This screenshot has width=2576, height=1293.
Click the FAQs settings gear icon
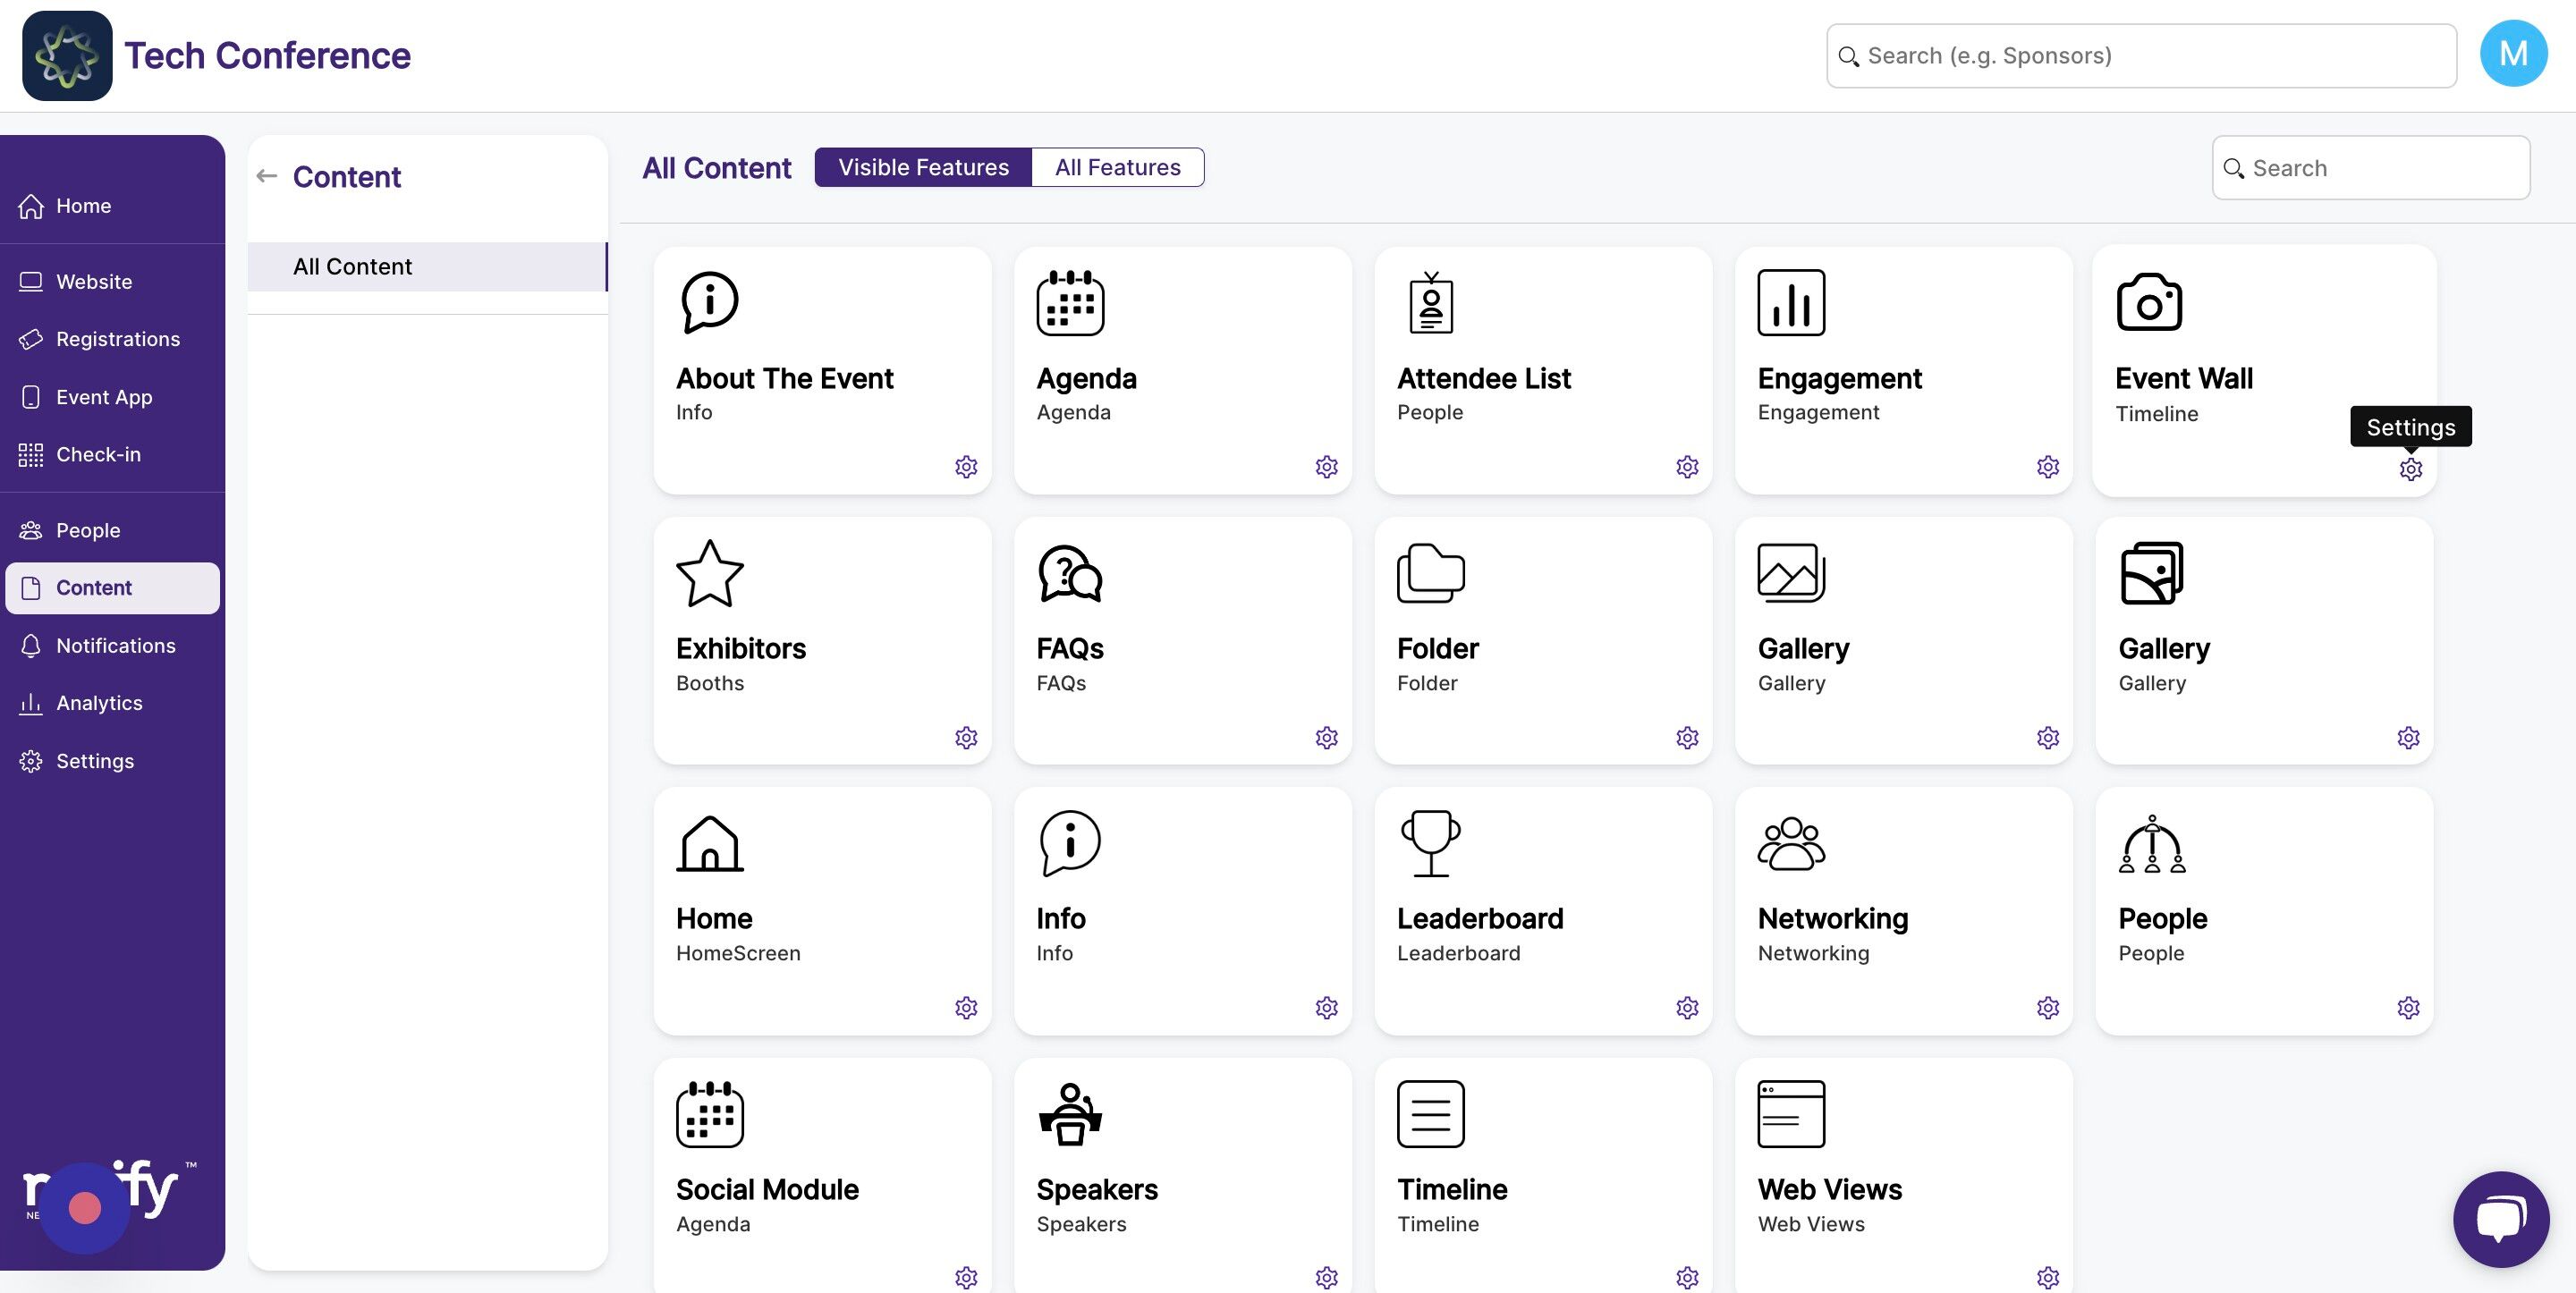coord(1326,738)
